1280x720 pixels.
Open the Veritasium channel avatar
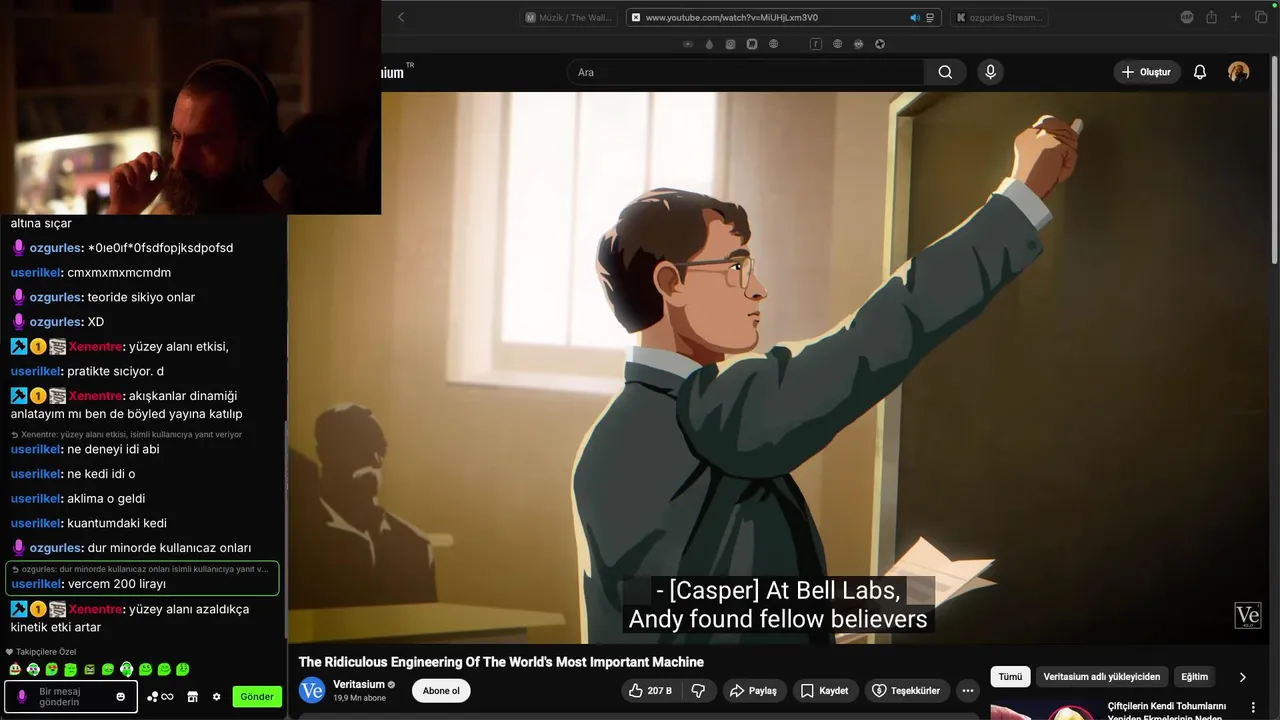pyautogui.click(x=312, y=690)
